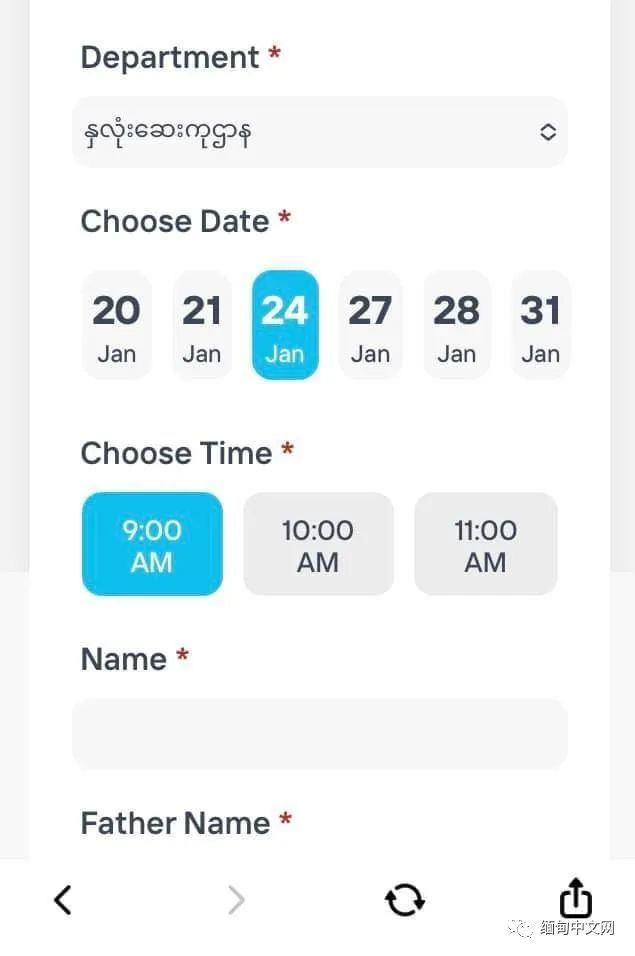
Task: Choose the 11:00 AM time slot
Action: point(486,544)
